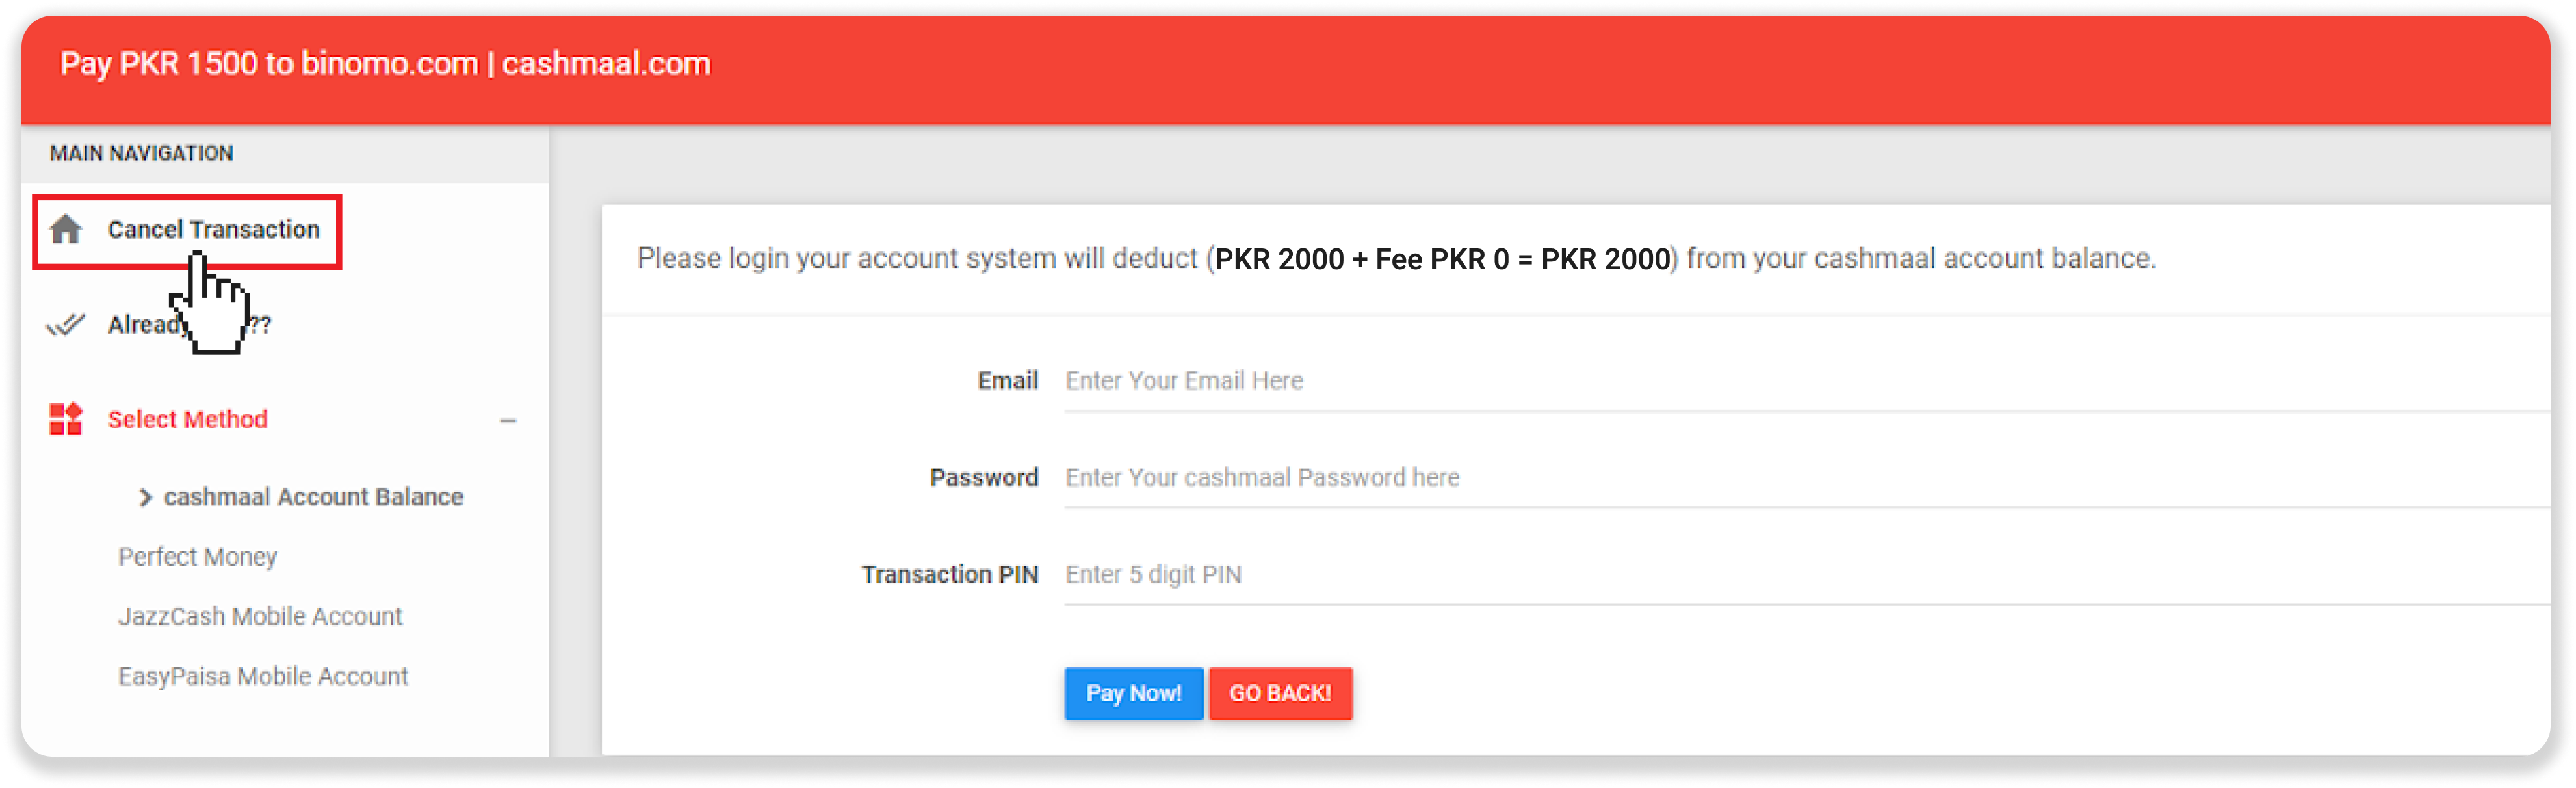Click the double-checkmark icon in the sidebar

(x=66, y=325)
